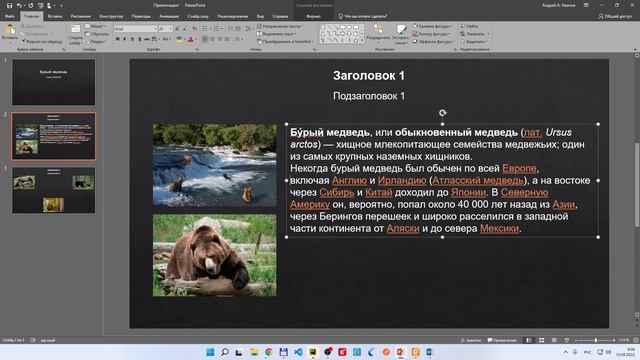This screenshot has width=640, height=360.
Task: Click the Tell Me search field
Action: [x=363, y=16]
